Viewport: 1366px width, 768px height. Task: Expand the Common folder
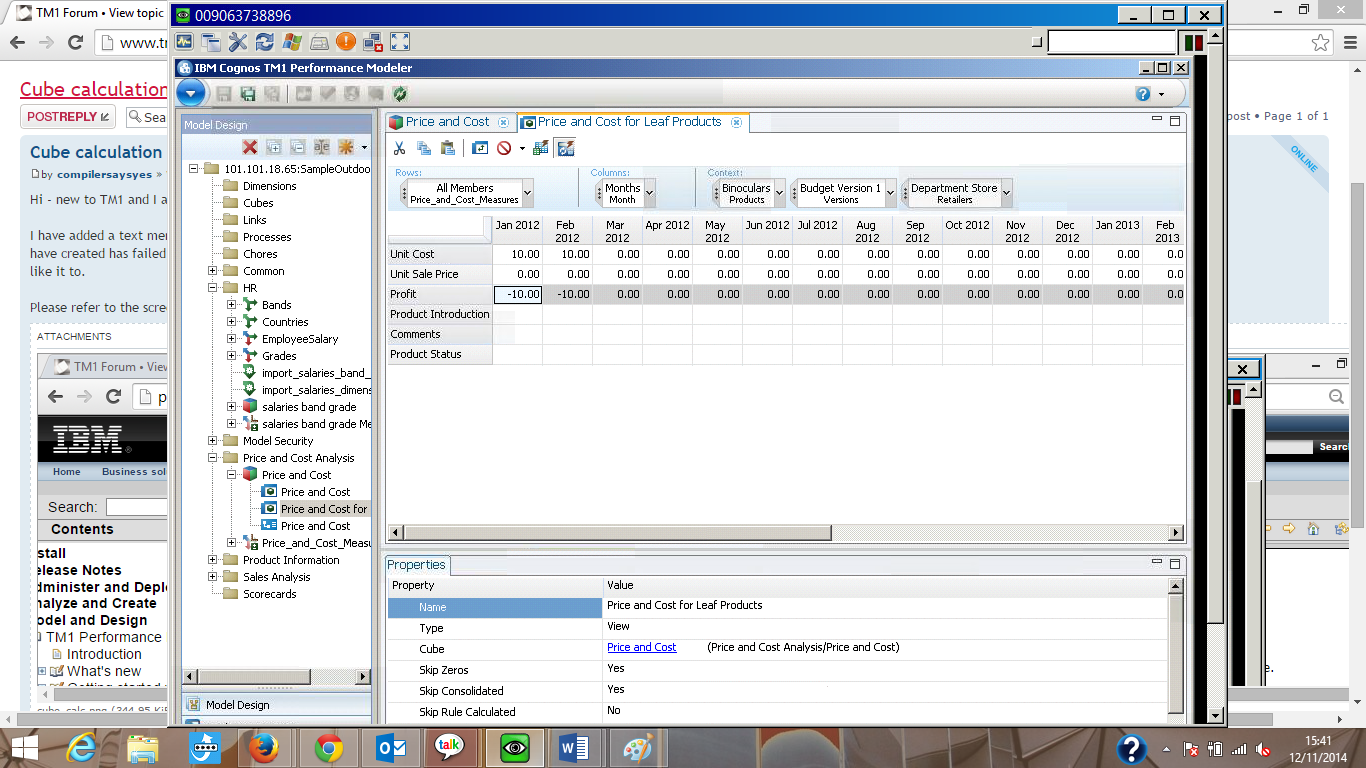(x=212, y=271)
